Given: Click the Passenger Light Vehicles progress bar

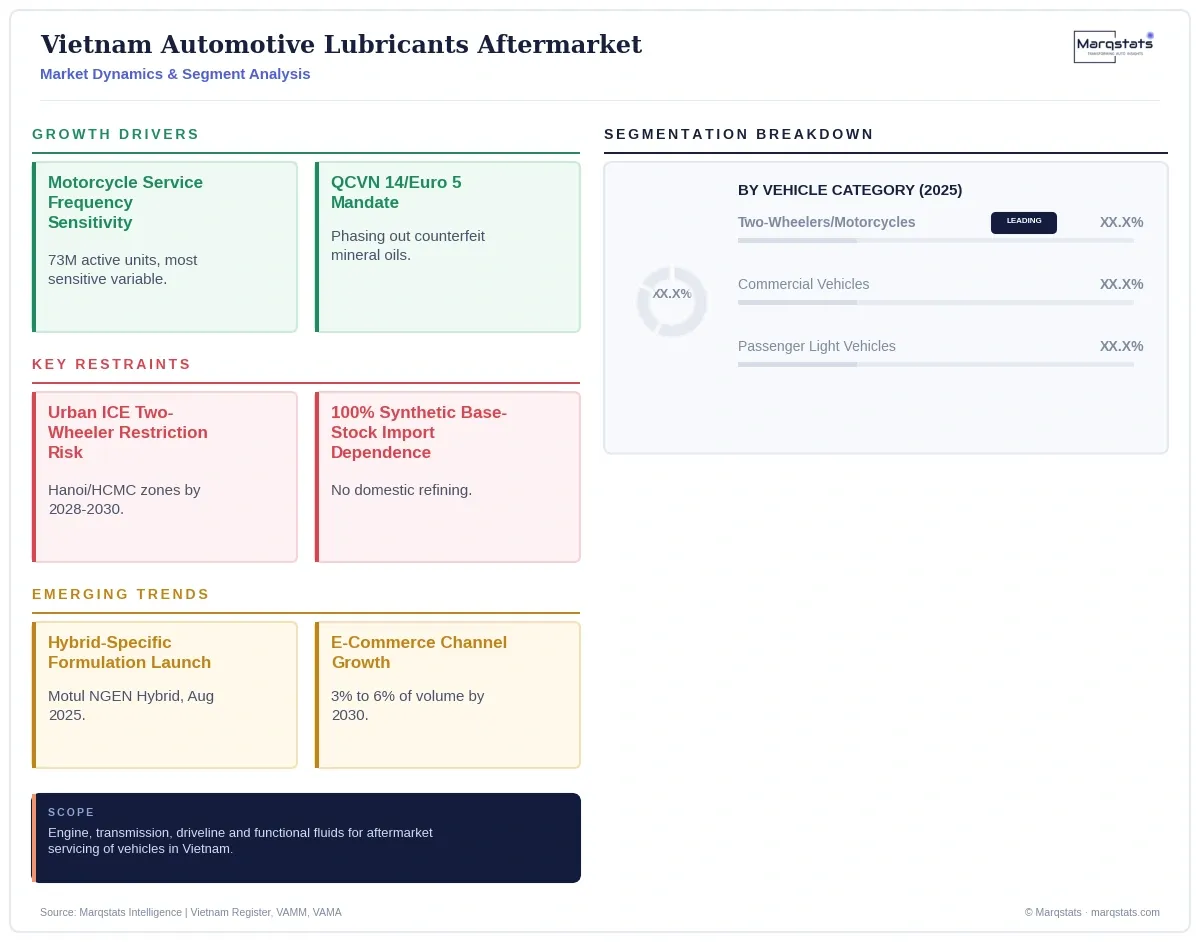Looking at the screenshot, I should [x=936, y=365].
